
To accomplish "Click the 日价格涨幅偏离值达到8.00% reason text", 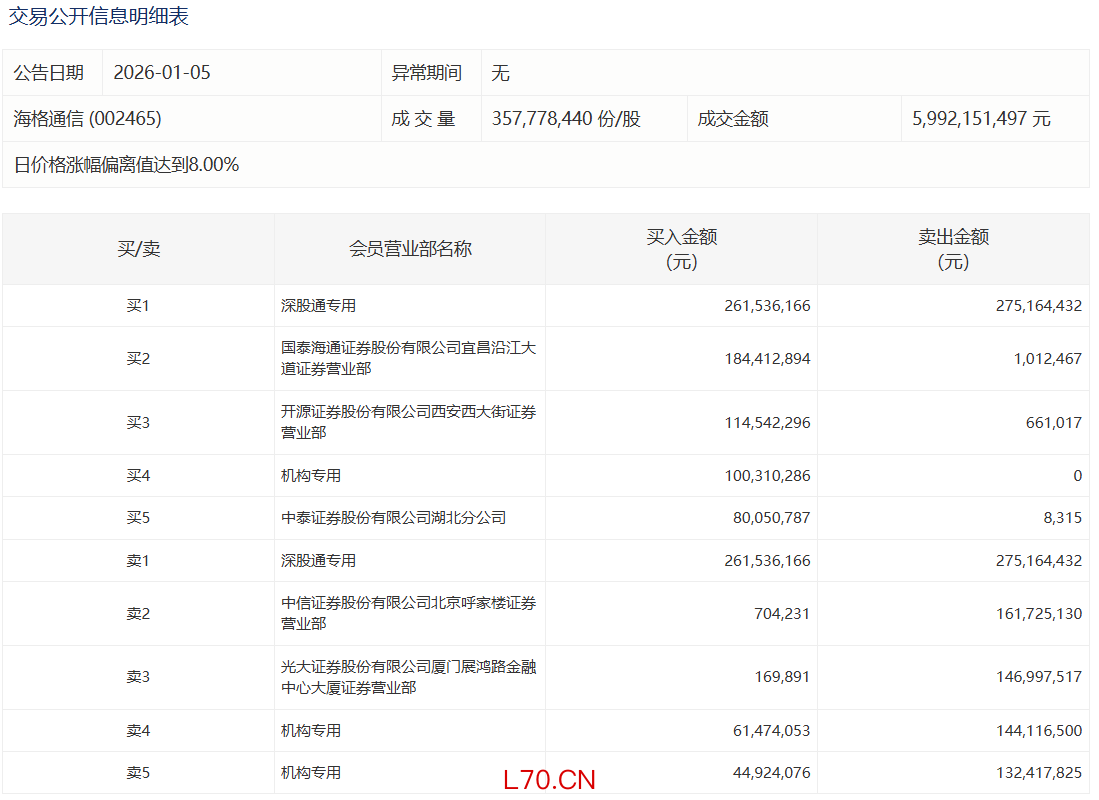I will click(x=126, y=165).
